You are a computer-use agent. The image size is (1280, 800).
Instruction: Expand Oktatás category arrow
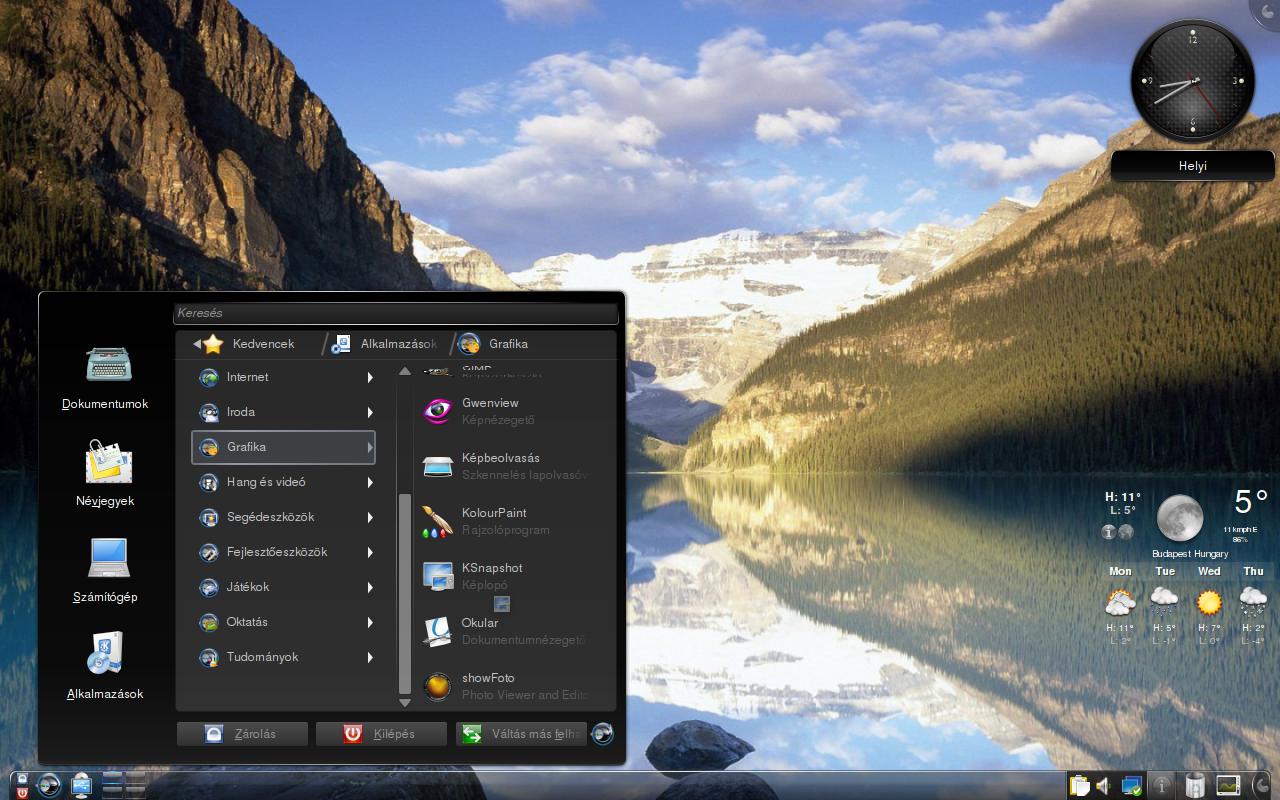click(x=370, y=622)
